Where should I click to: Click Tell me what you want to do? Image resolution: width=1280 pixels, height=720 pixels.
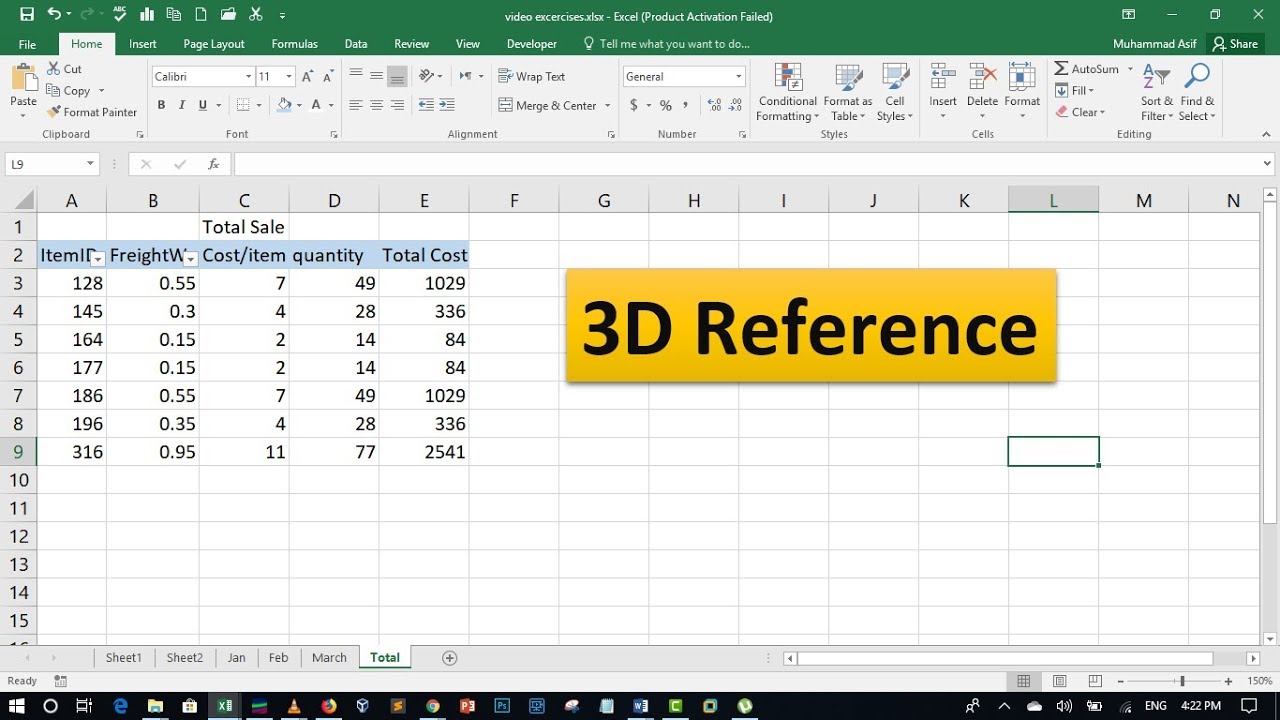[x=674, y=44]
